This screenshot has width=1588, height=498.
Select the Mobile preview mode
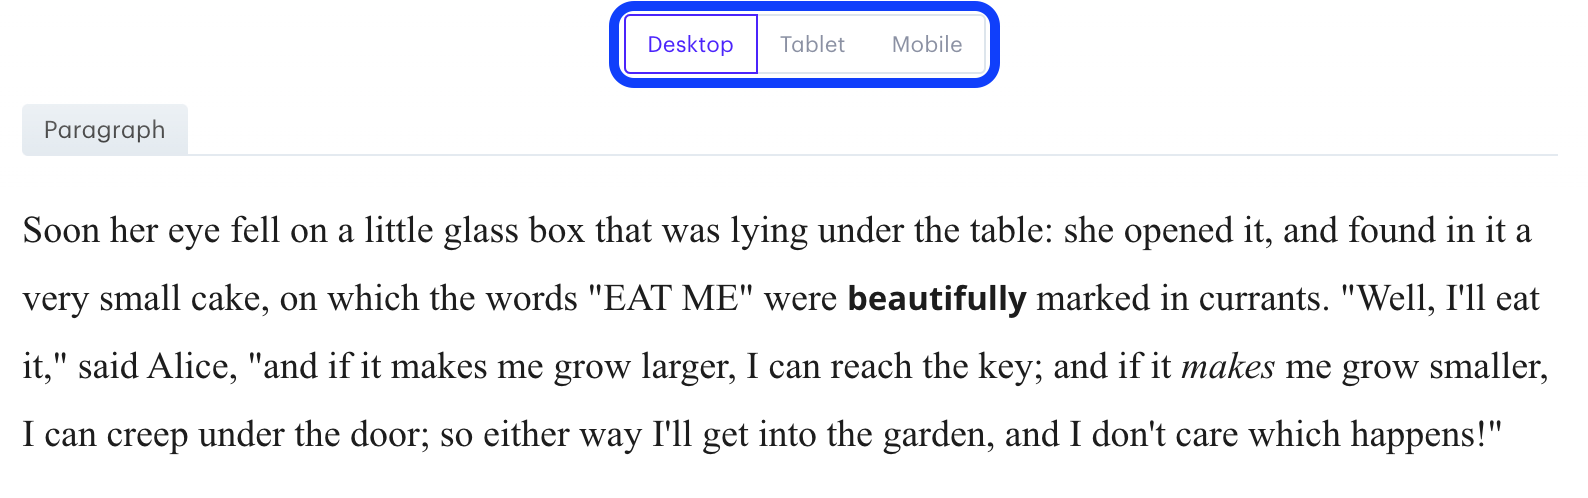coord(927,45)
